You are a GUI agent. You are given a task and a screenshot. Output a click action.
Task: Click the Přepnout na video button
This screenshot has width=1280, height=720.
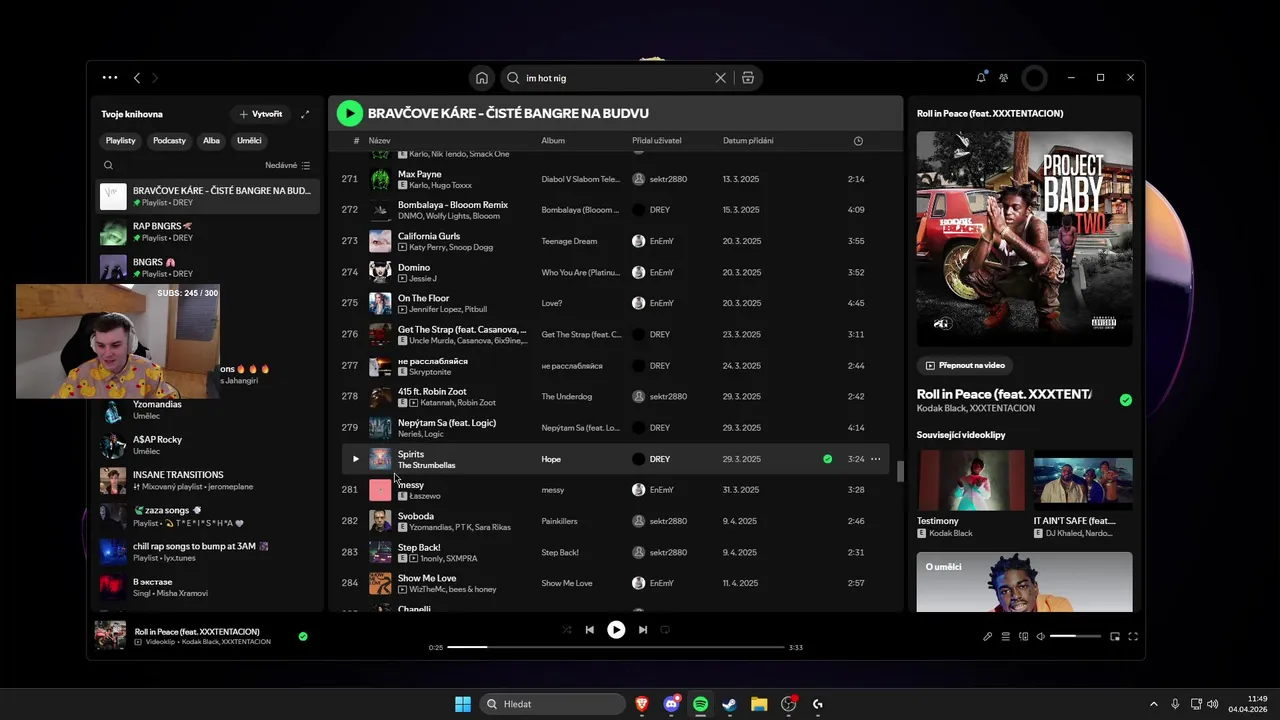click(x=965, y=365)
